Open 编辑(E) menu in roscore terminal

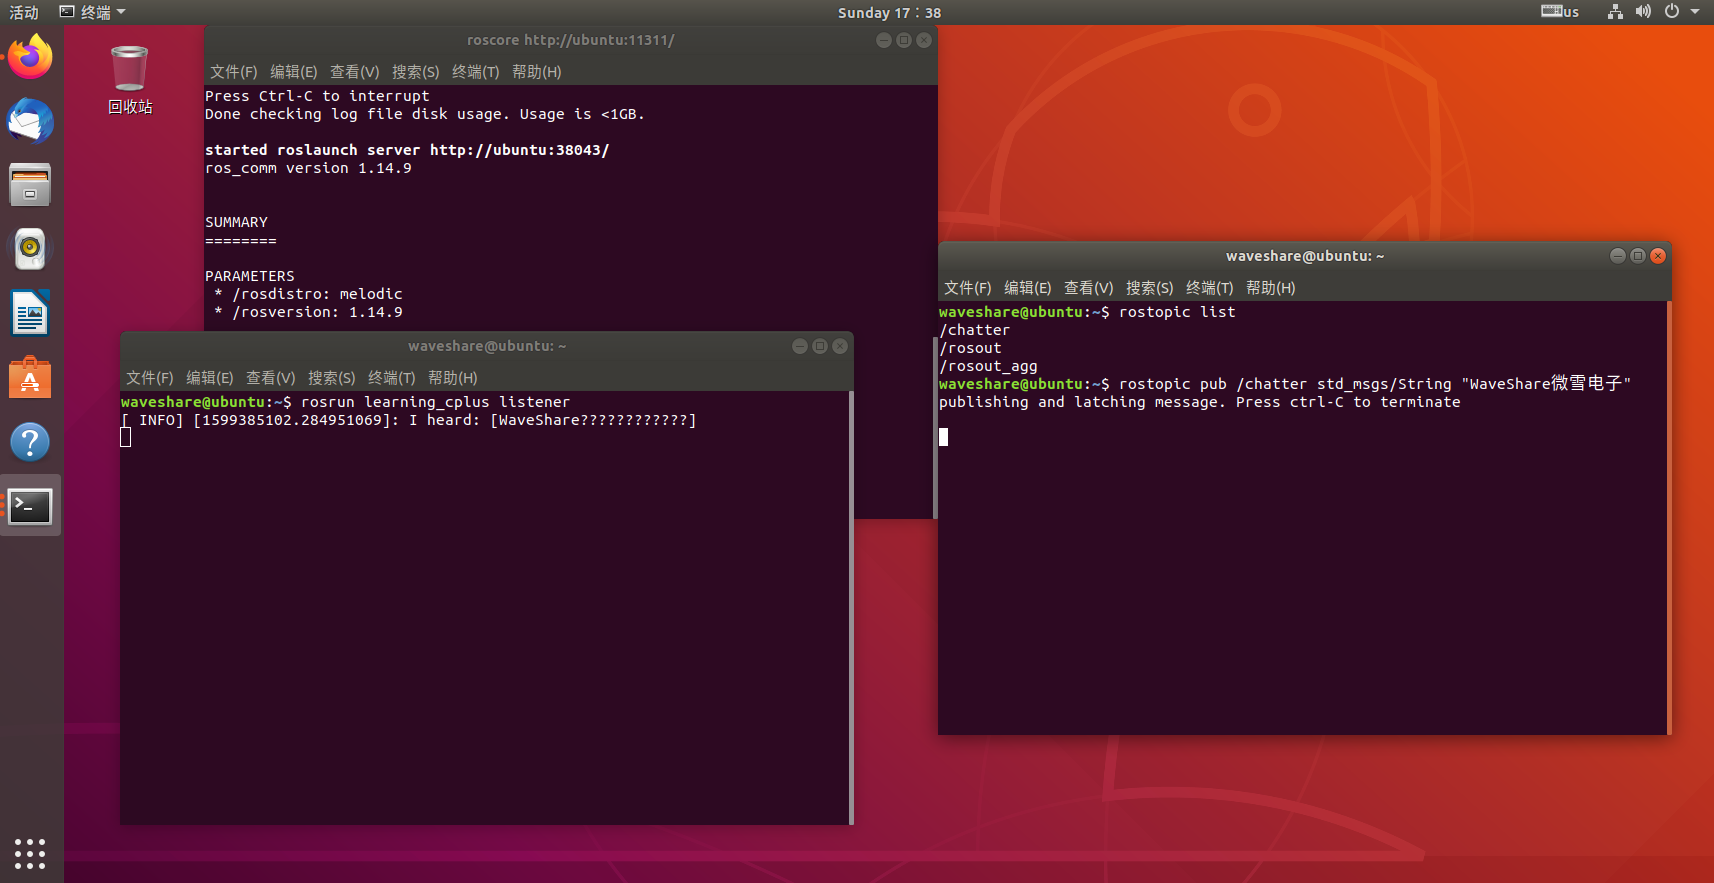[294, 72]
